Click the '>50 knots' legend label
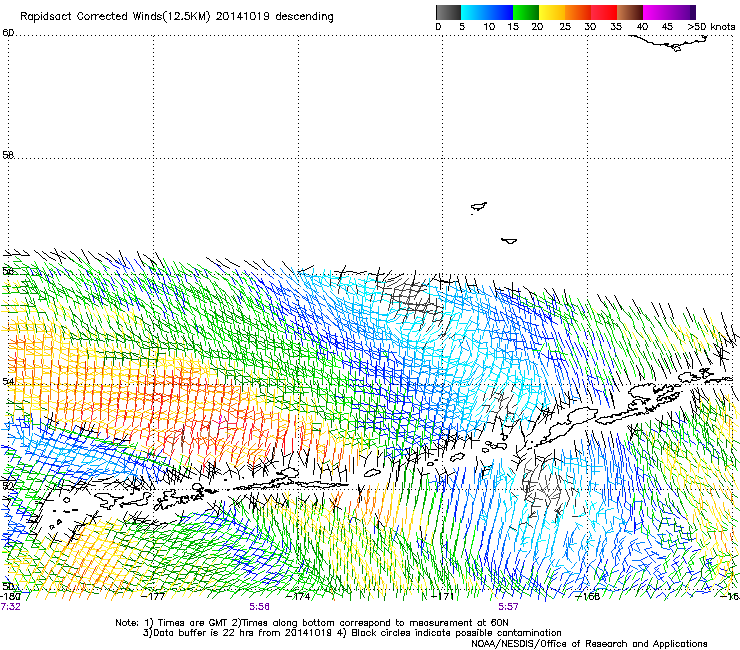Screen dimensions: 740x650 click(x=711, y=27)
